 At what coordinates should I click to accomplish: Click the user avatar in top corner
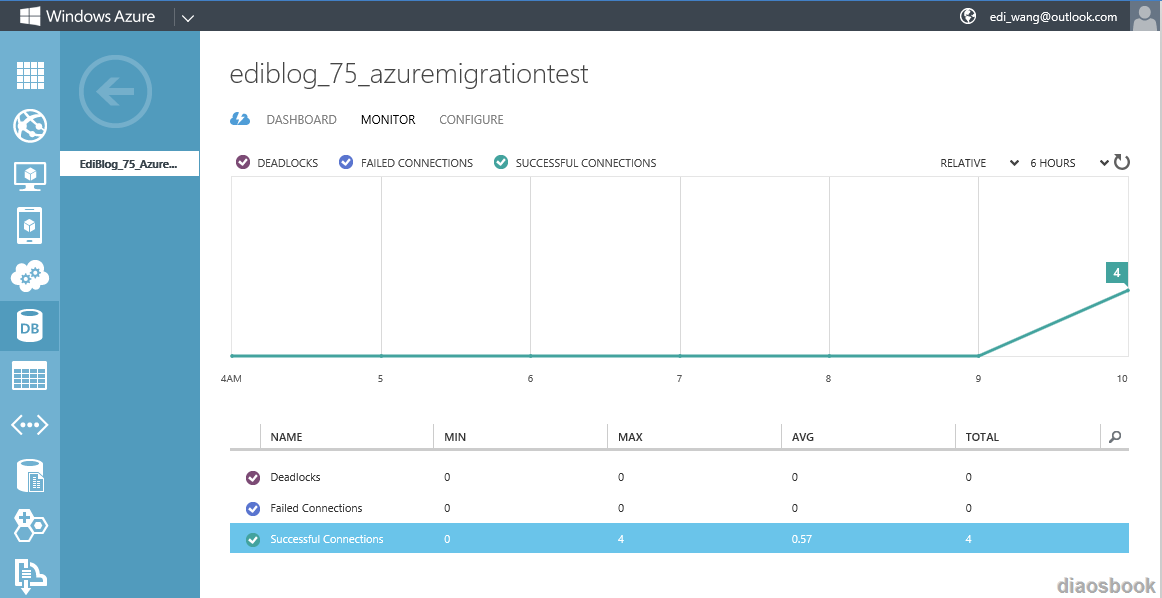[x=1146, y=16]
